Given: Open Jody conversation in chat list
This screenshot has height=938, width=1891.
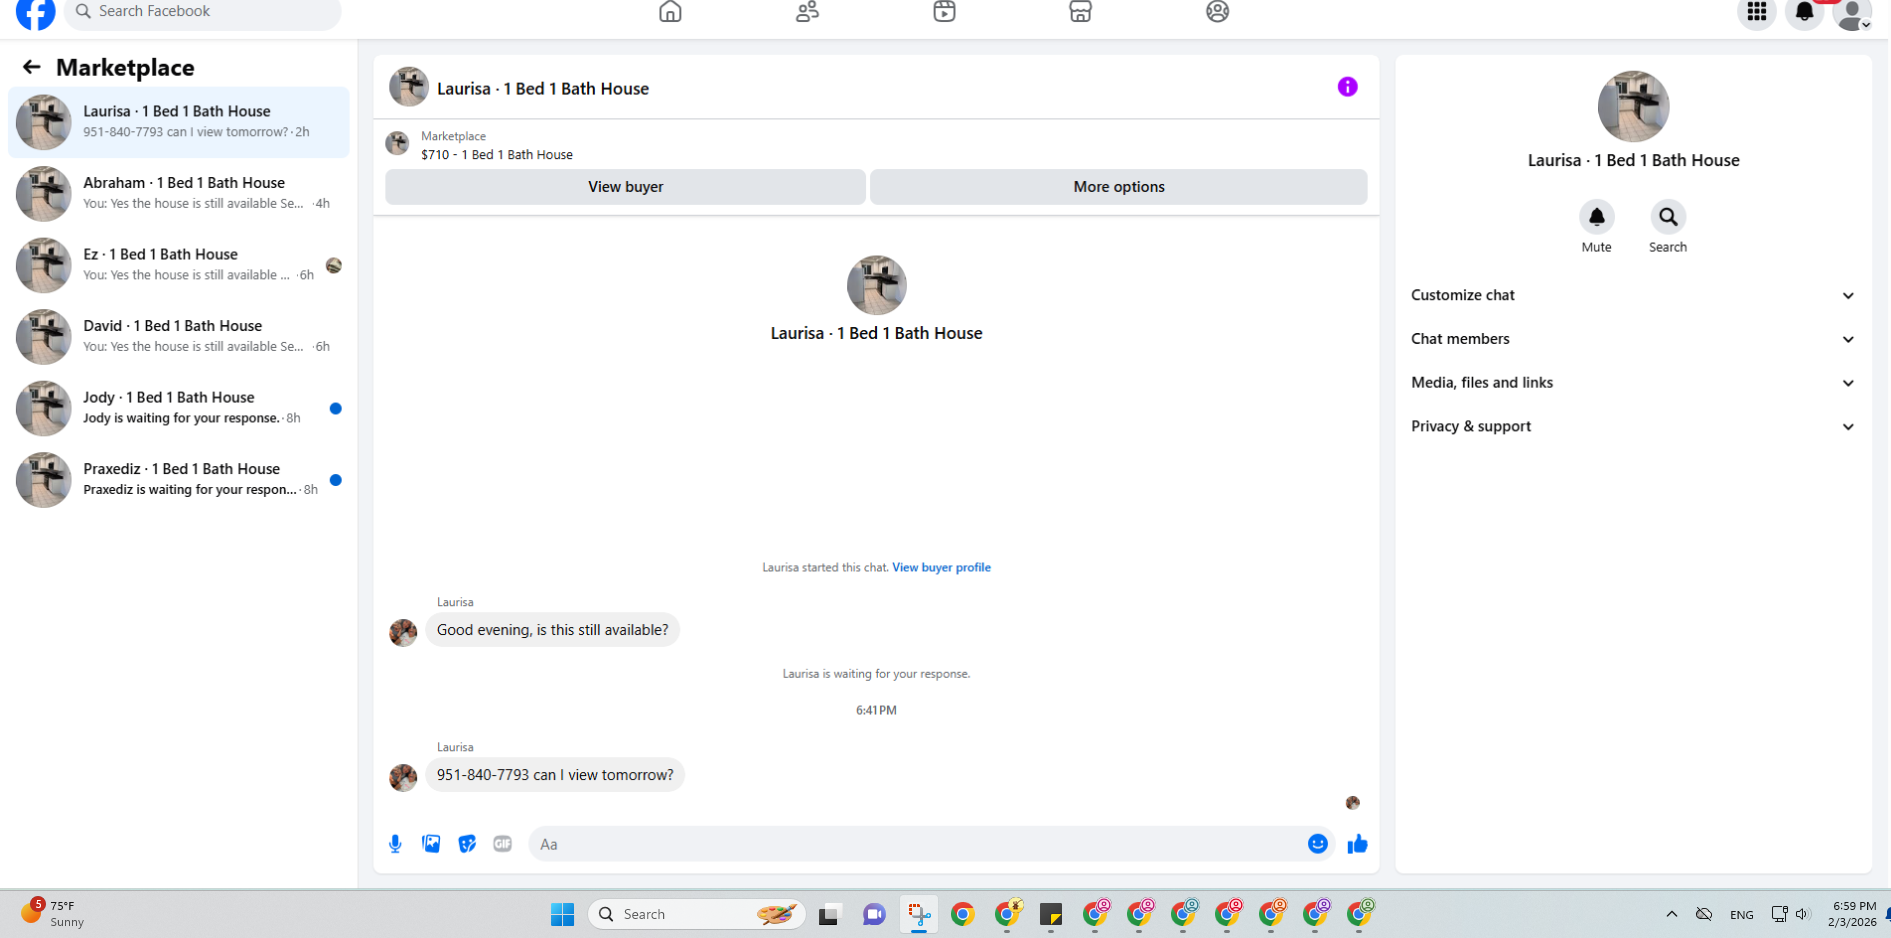Looking at the screenshot, I should 179,408.
